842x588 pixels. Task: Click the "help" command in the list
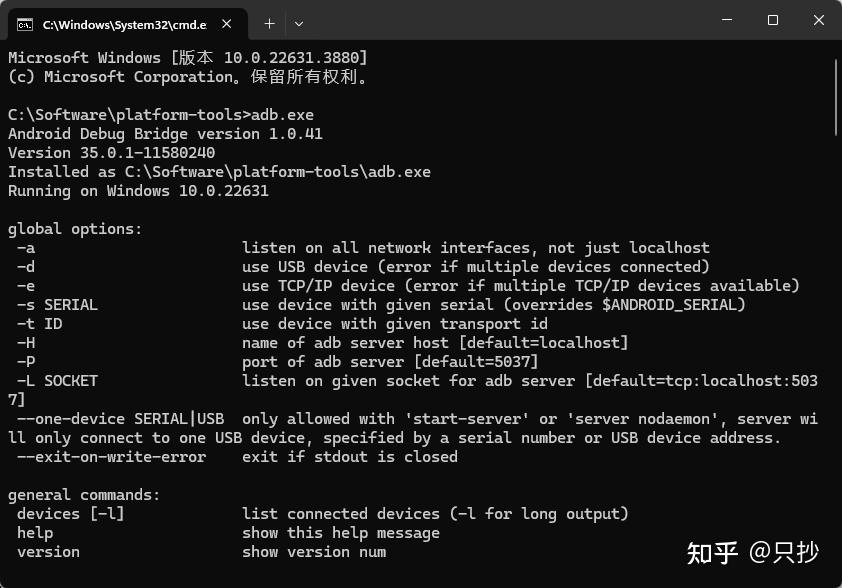[35, 533]
